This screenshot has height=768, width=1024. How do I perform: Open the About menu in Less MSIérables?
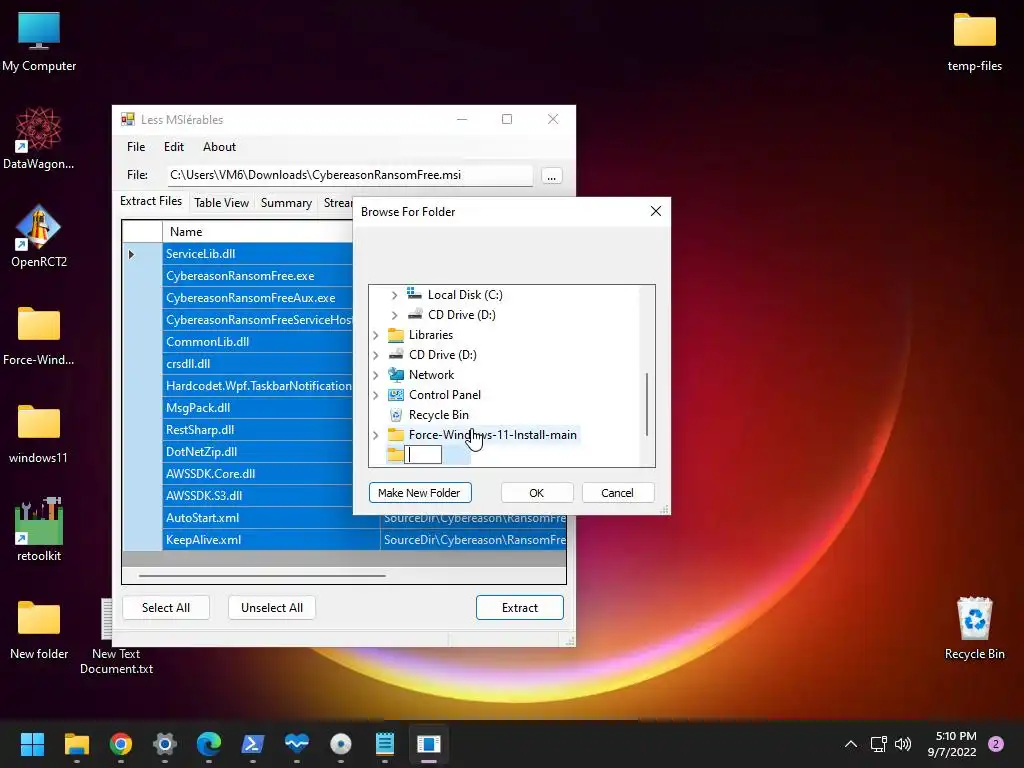coord(219,147)
